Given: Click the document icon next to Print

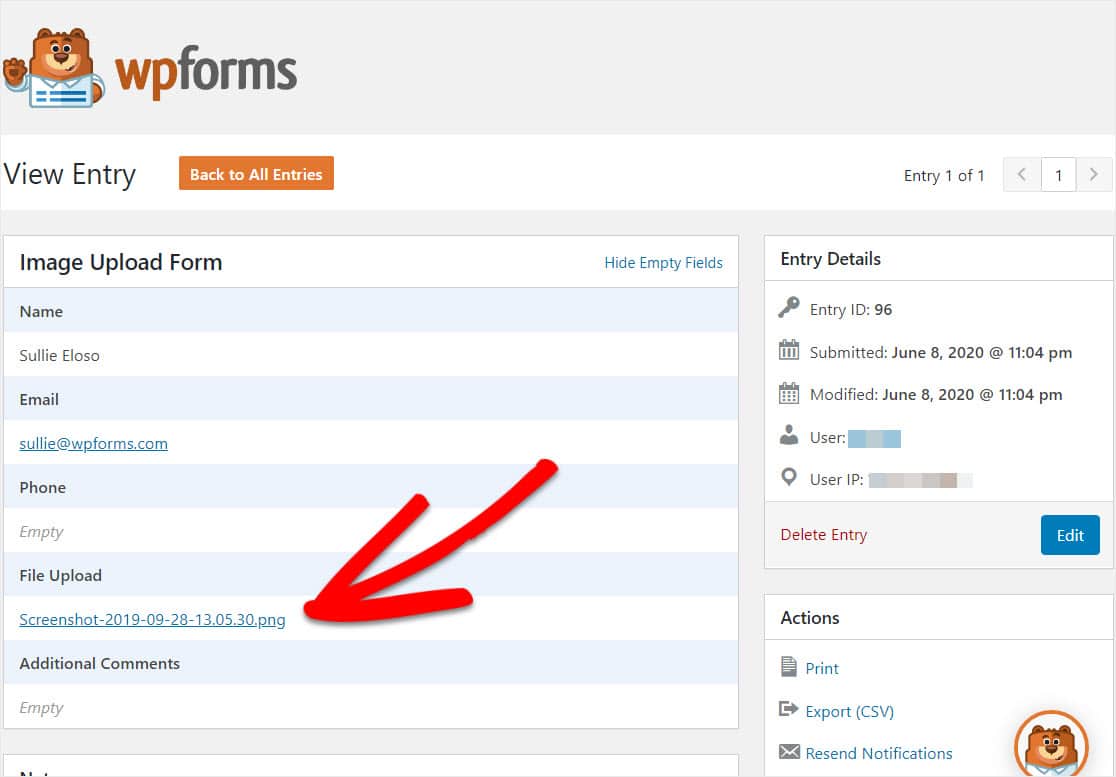Looking at the screenshot, I should [789, 667].
